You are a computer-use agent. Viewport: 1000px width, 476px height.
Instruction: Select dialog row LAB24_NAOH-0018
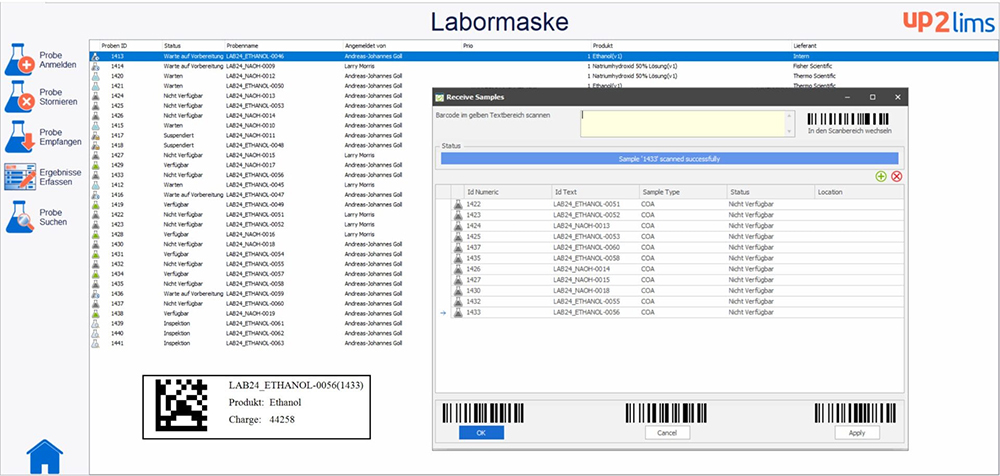click(670, 290)
